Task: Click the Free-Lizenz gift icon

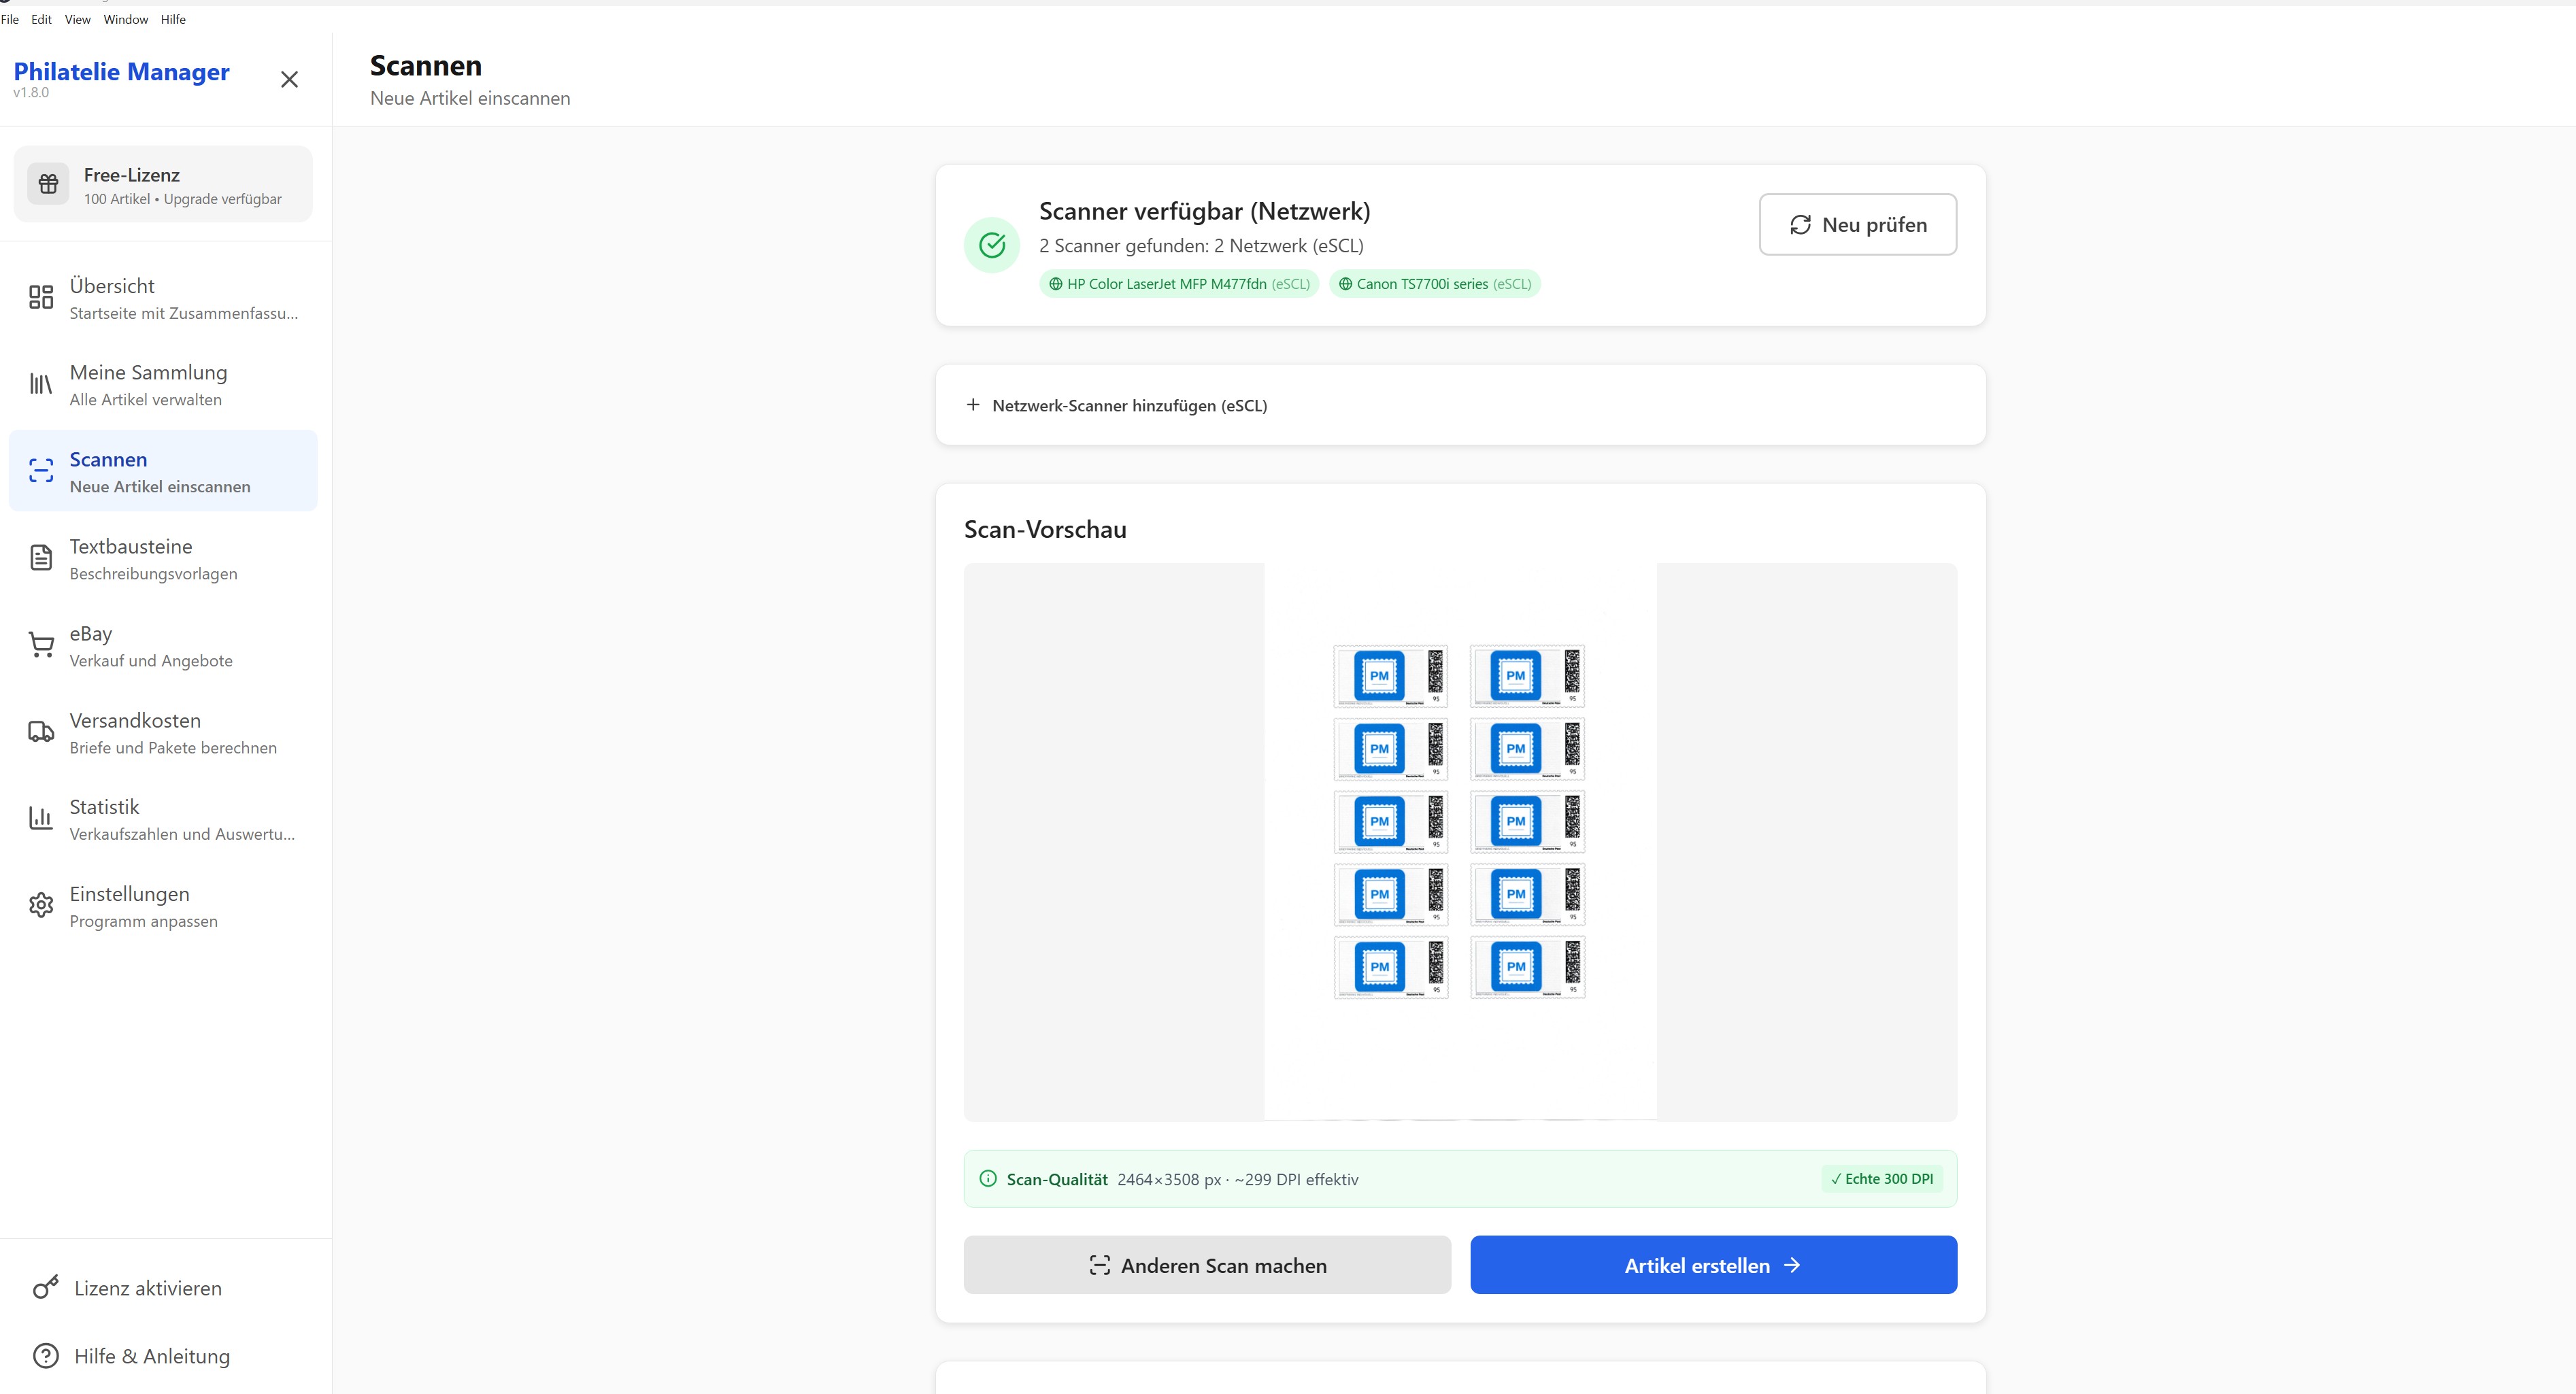Action: (x=48, y=184)
